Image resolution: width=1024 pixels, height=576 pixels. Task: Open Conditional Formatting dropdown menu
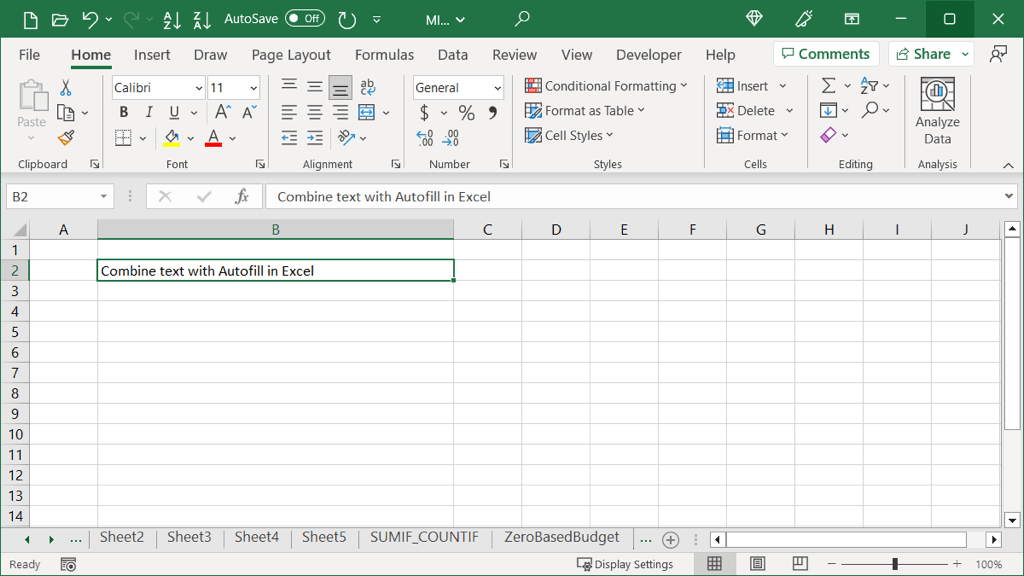(x=606, y=86)
